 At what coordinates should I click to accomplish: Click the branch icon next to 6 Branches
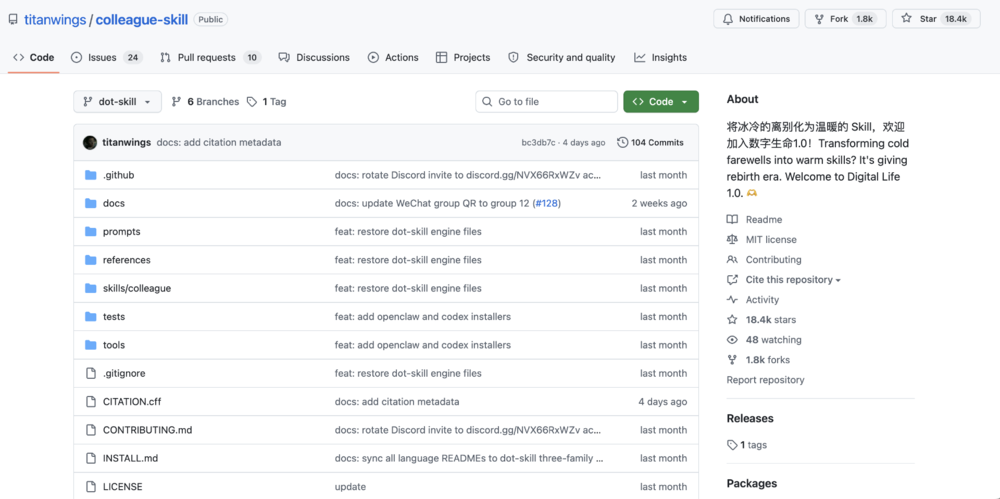[x=177, y=101]
